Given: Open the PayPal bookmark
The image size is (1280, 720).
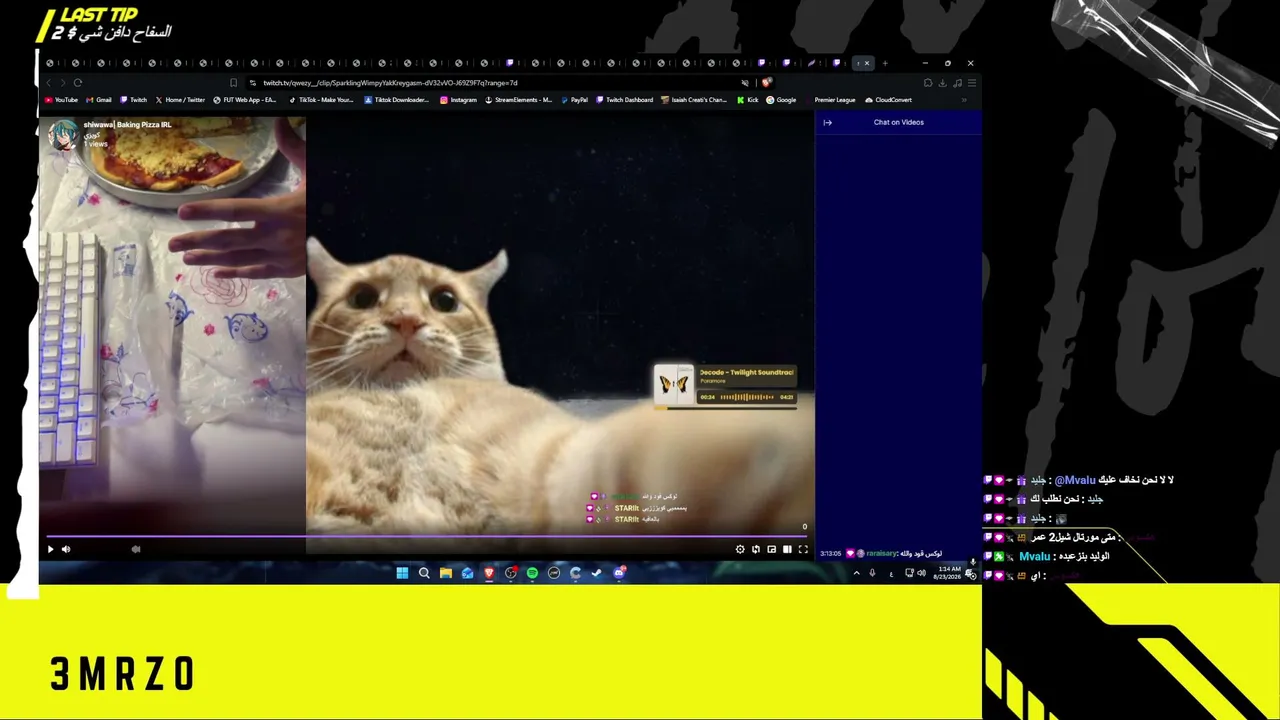Looking at the screenshot, I should point(575,100).
